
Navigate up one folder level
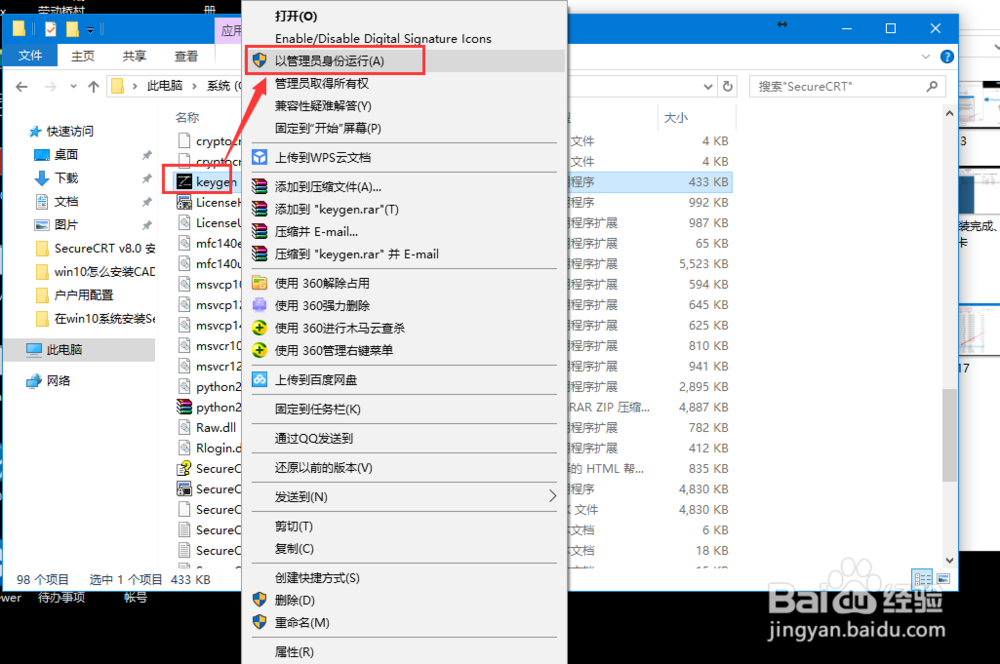(94, 86)
